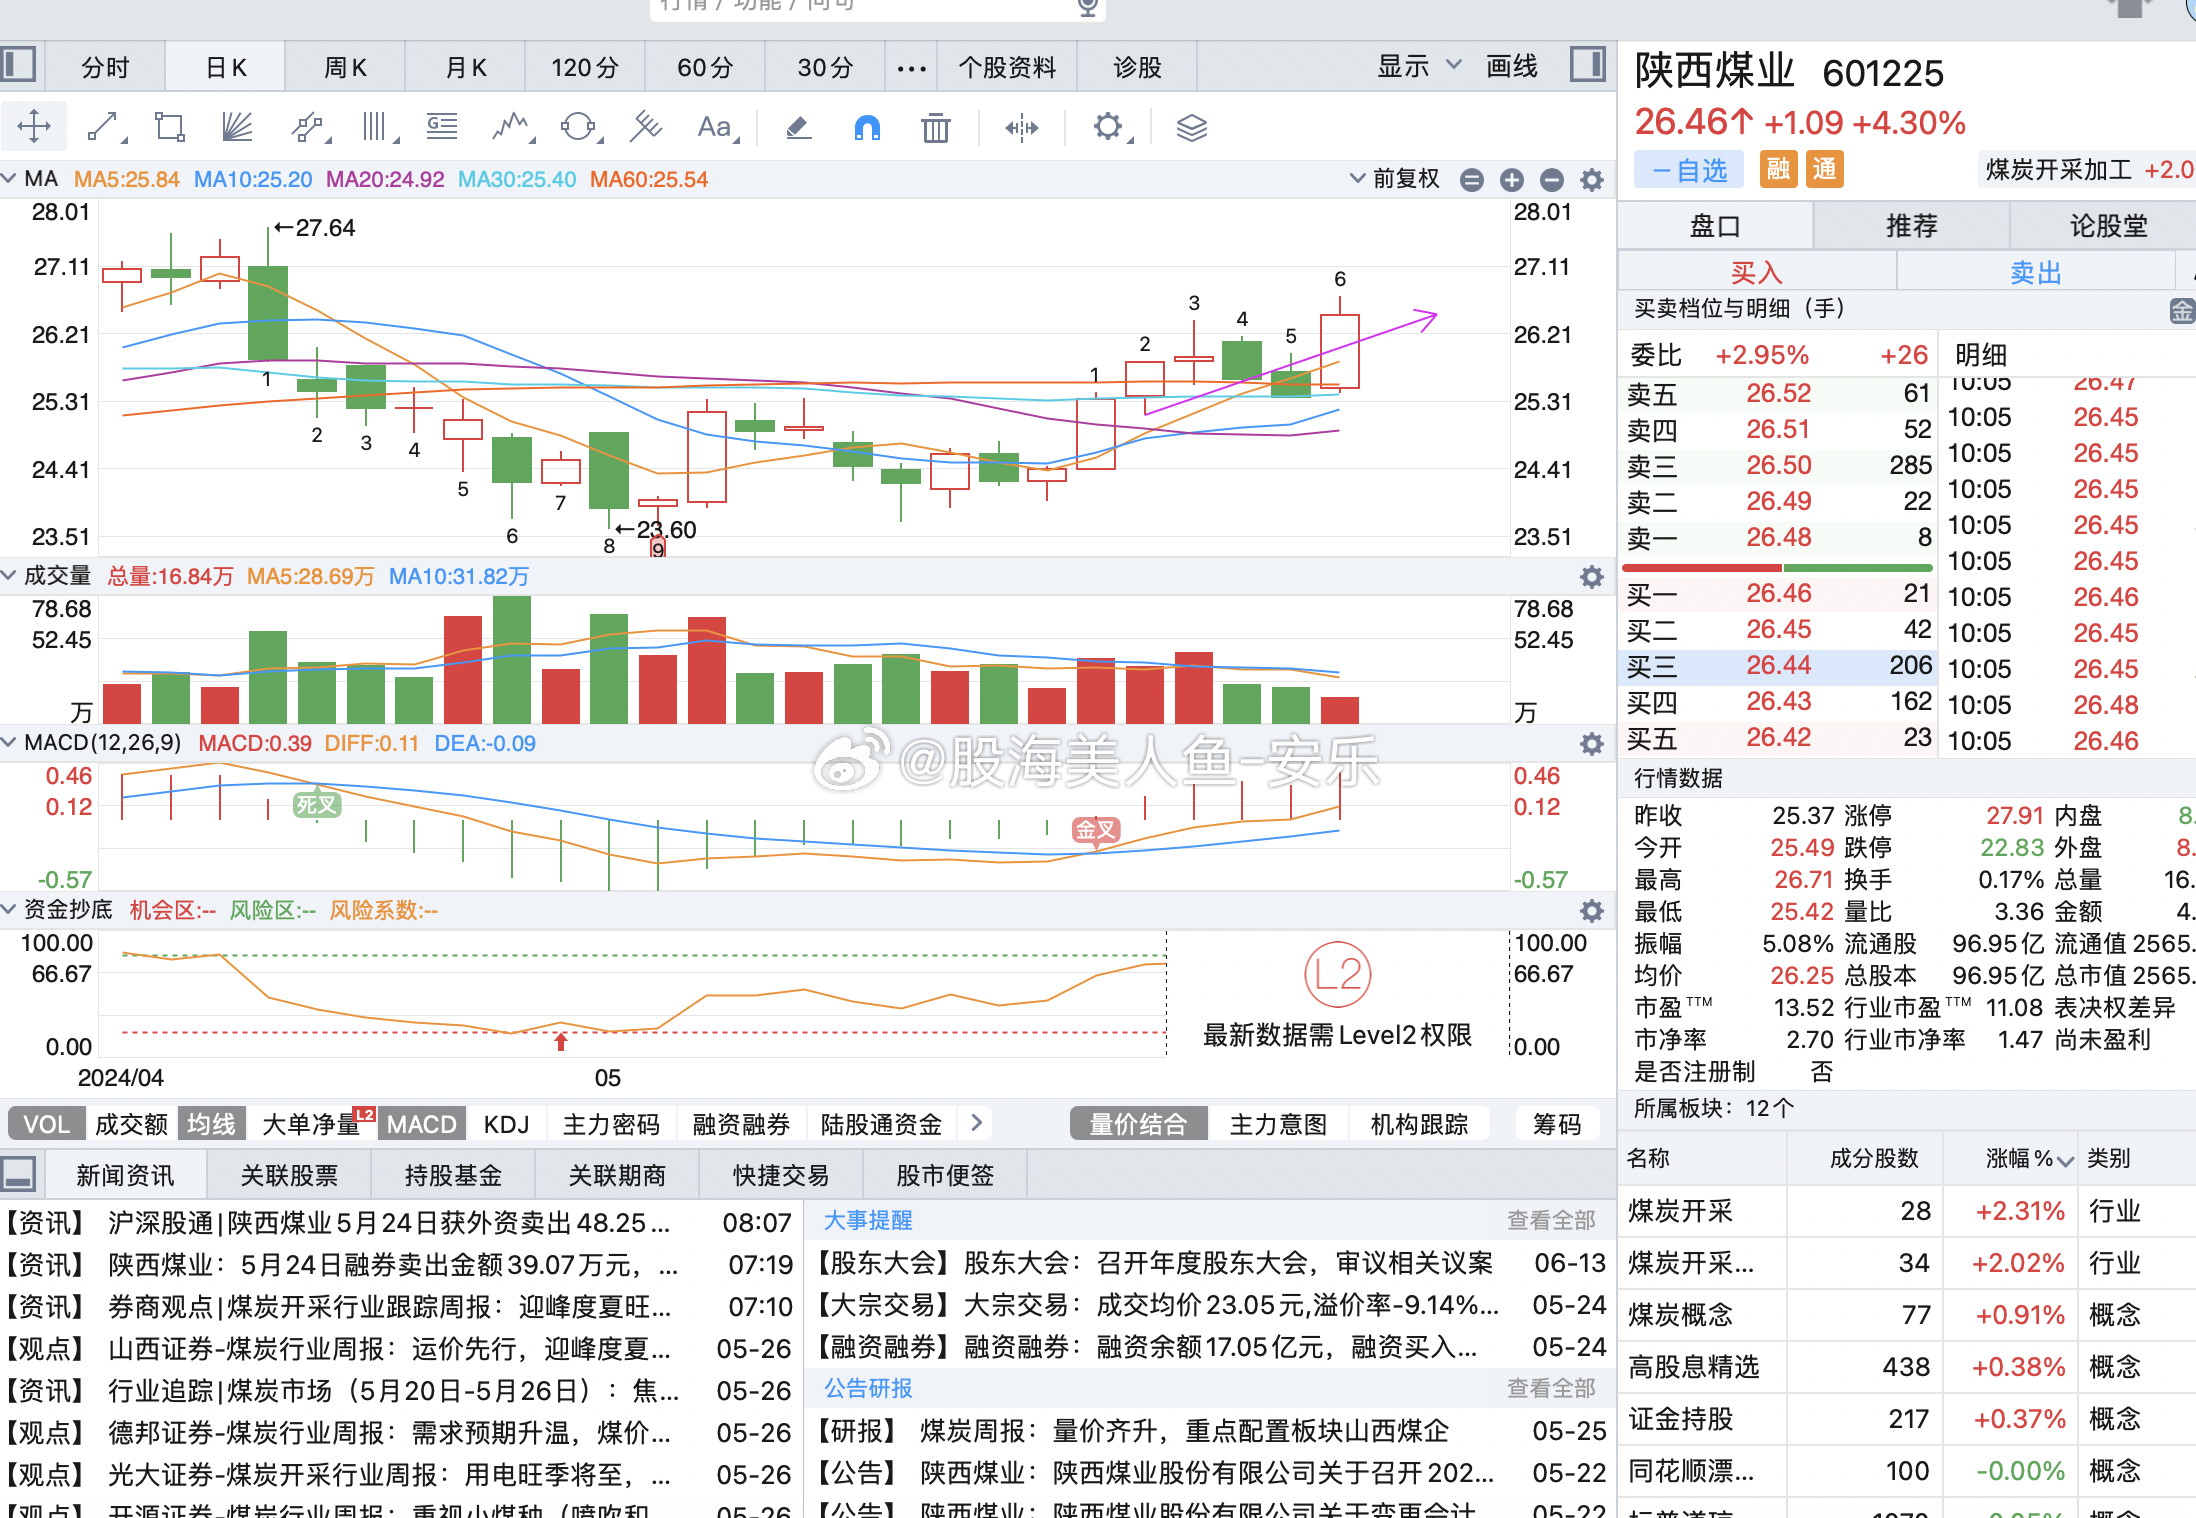The image size is (2196, 1518).
Task: Sort by 涨幅% column arrow
Action: pos(2066,1159)
